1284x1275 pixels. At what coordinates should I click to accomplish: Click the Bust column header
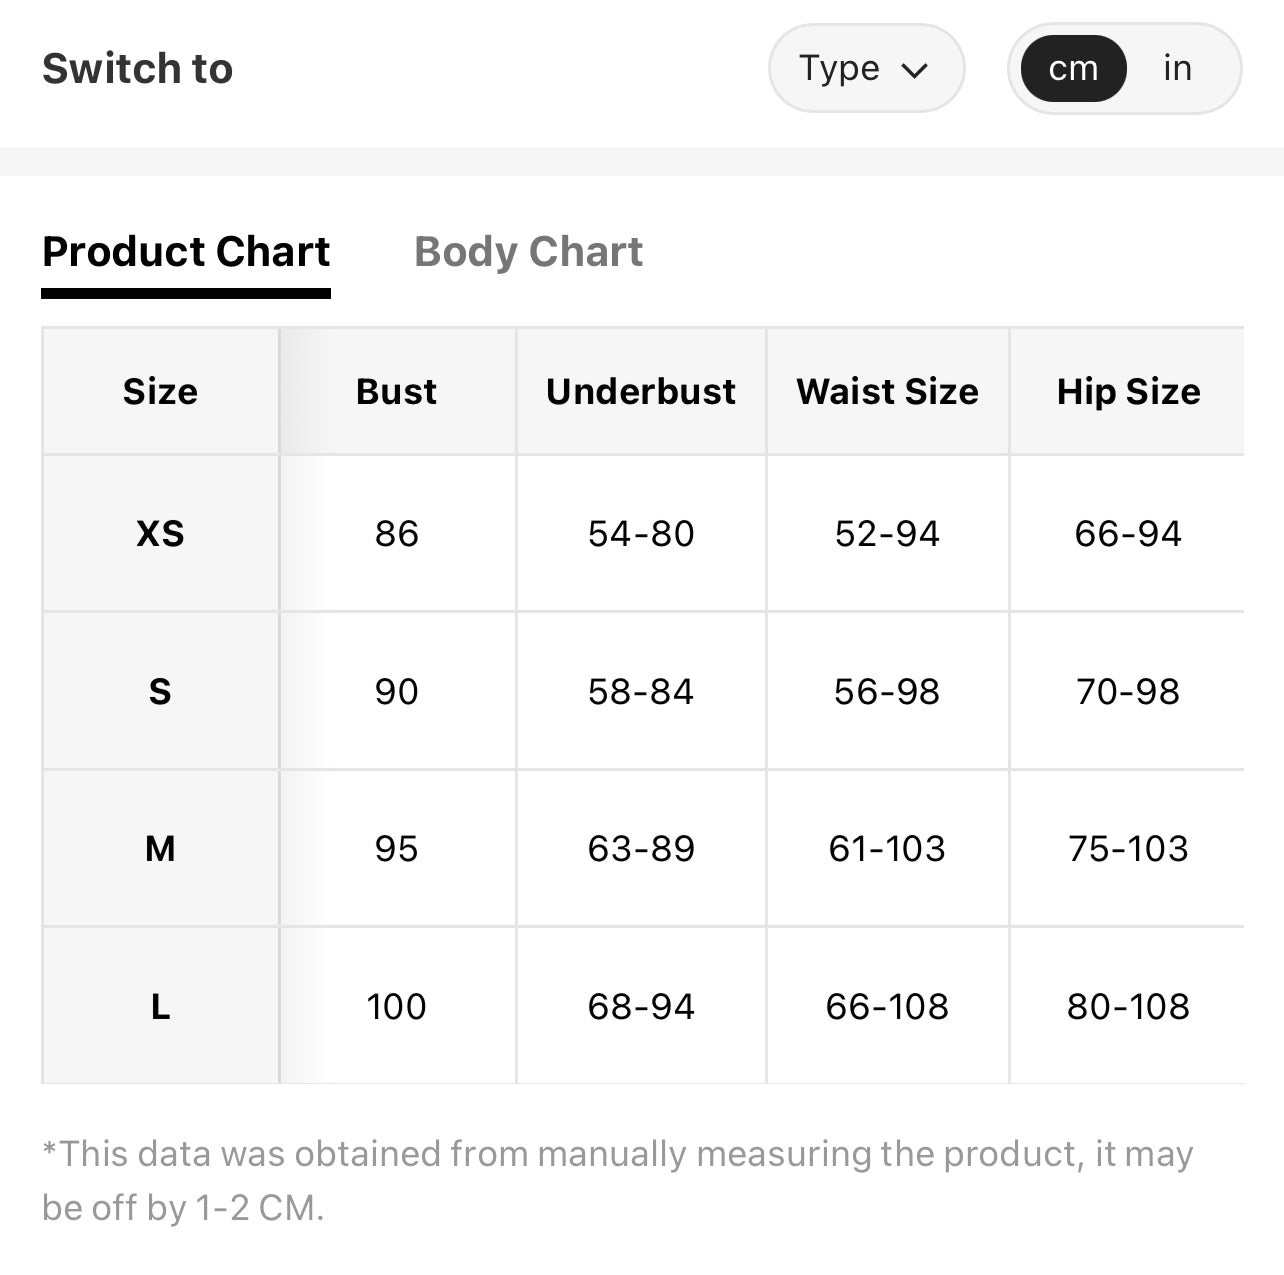397,391
